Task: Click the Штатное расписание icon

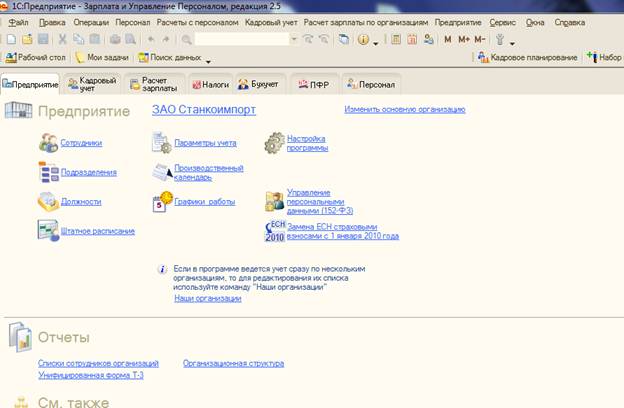Action: (48, 230)
